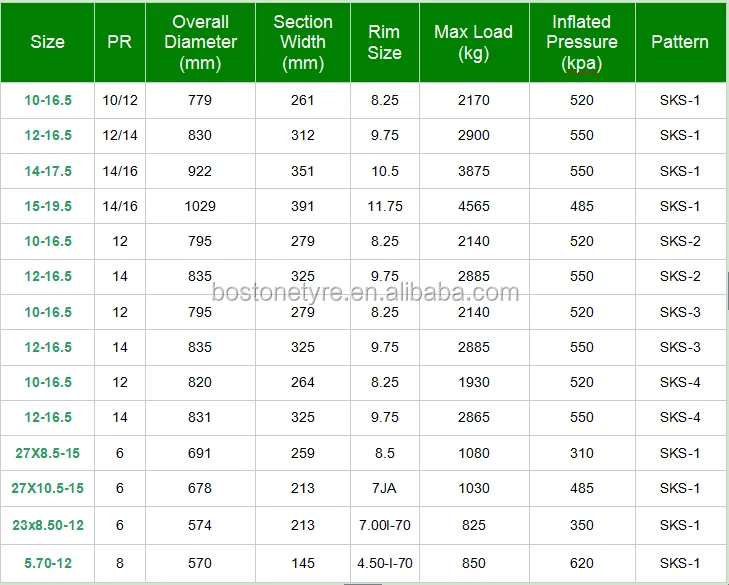Screen dimensions: 729x585
Task: Click the Size column header
Action: pos(47,42)
